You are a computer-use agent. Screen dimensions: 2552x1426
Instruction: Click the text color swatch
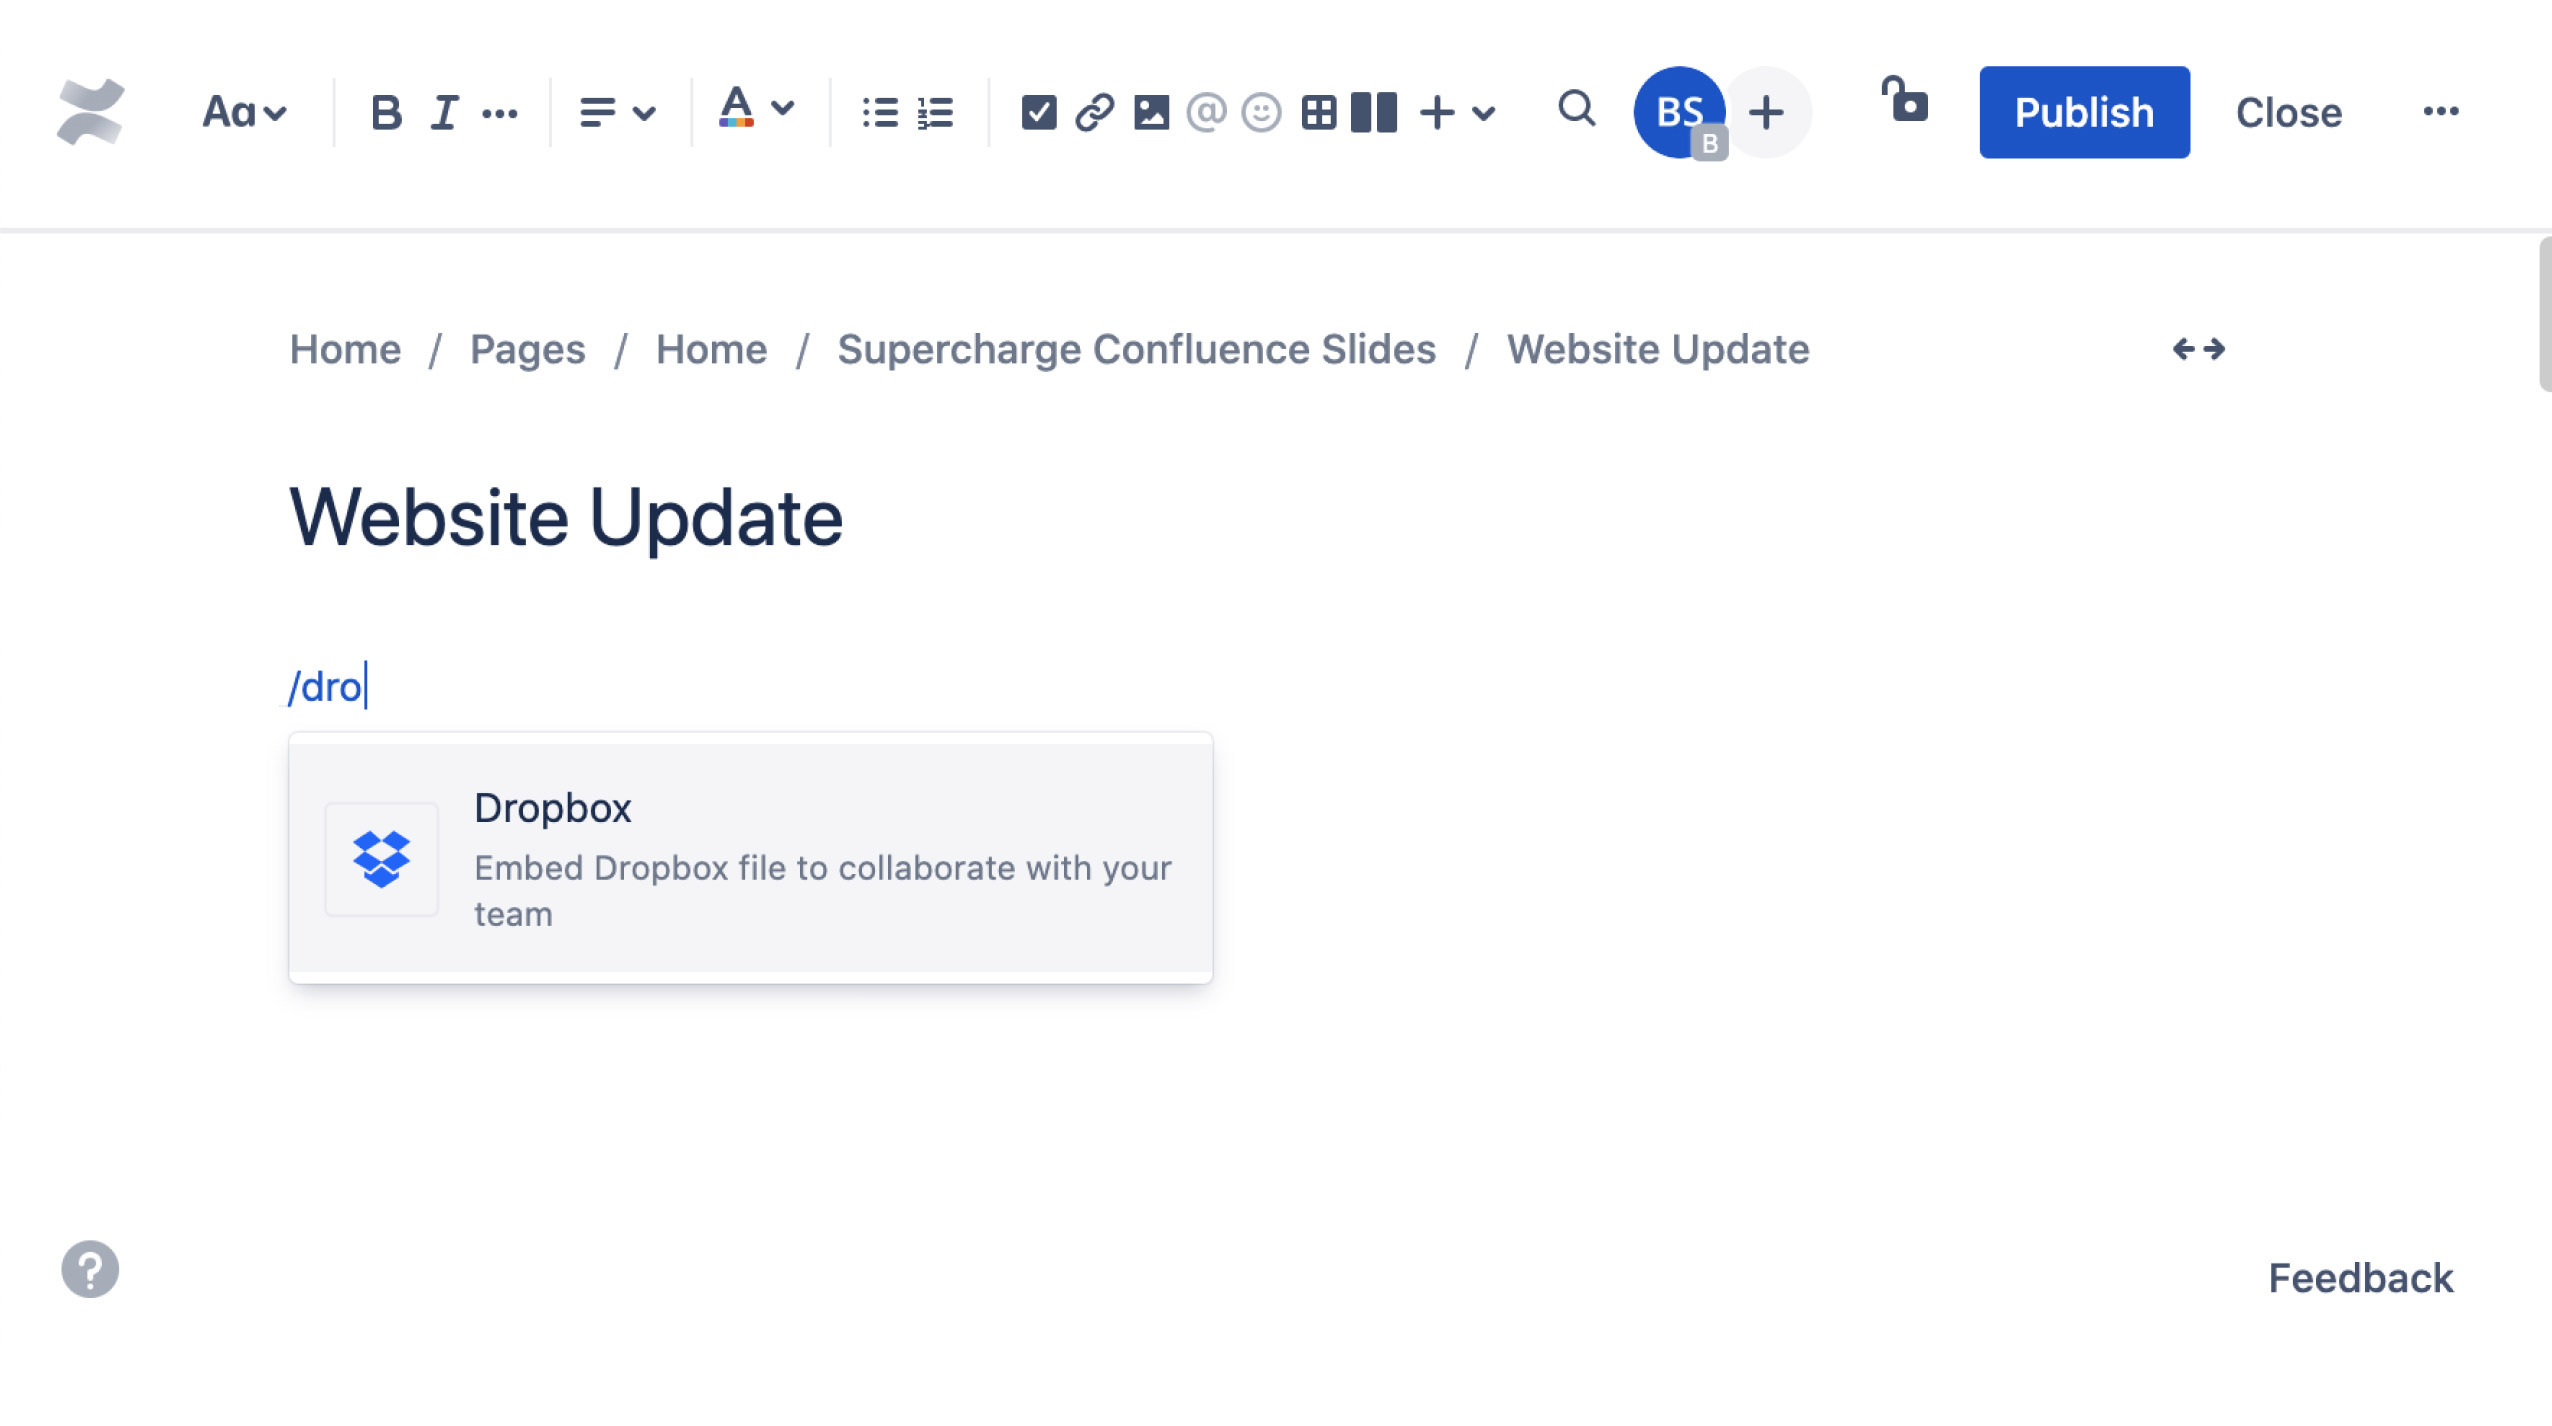[x=736, y=110]
